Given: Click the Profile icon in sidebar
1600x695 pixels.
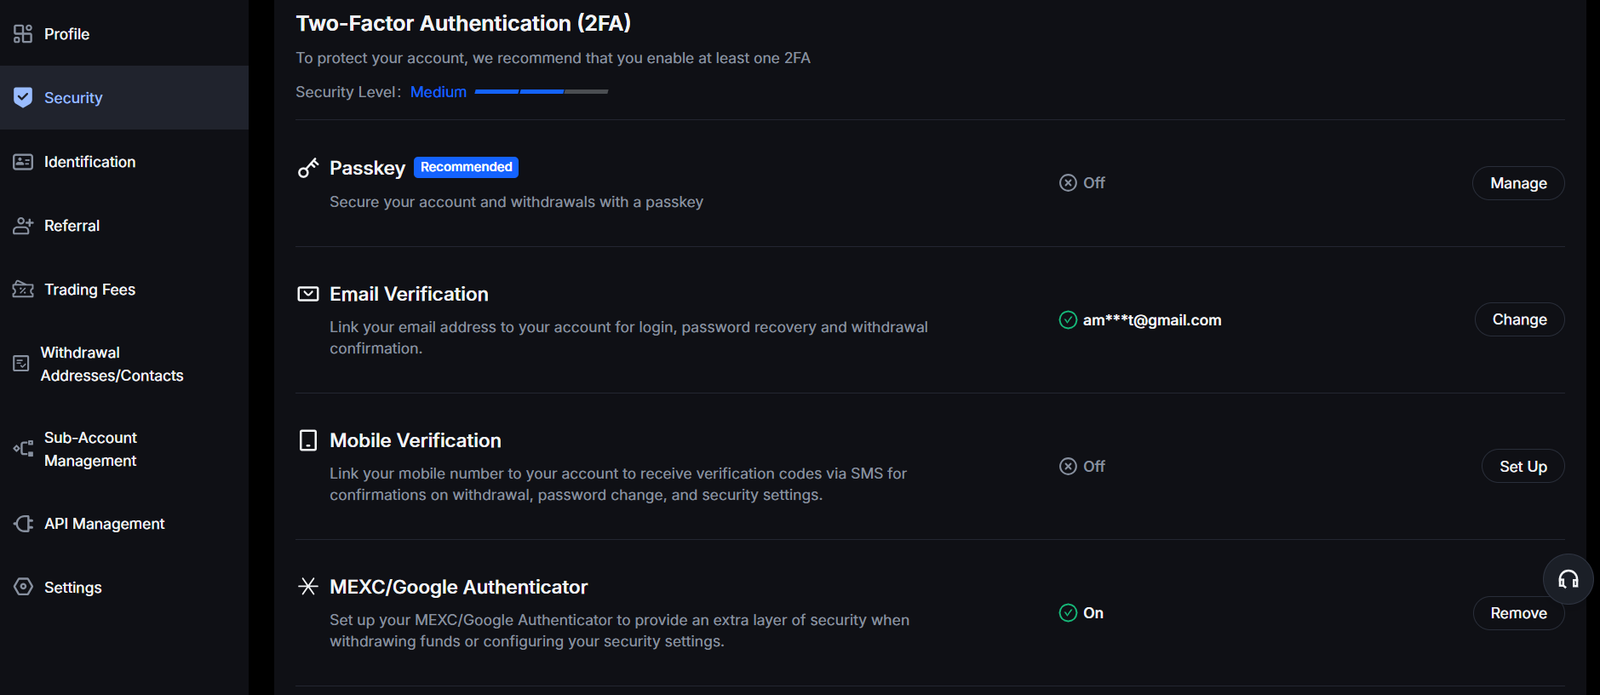Looking at the screenshot, I should point(23,34).
